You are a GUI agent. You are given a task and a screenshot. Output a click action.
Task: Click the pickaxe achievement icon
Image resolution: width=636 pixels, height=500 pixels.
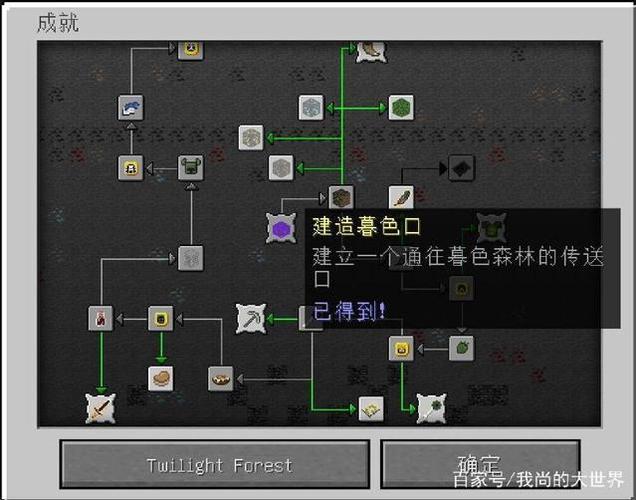click(251, 319)
